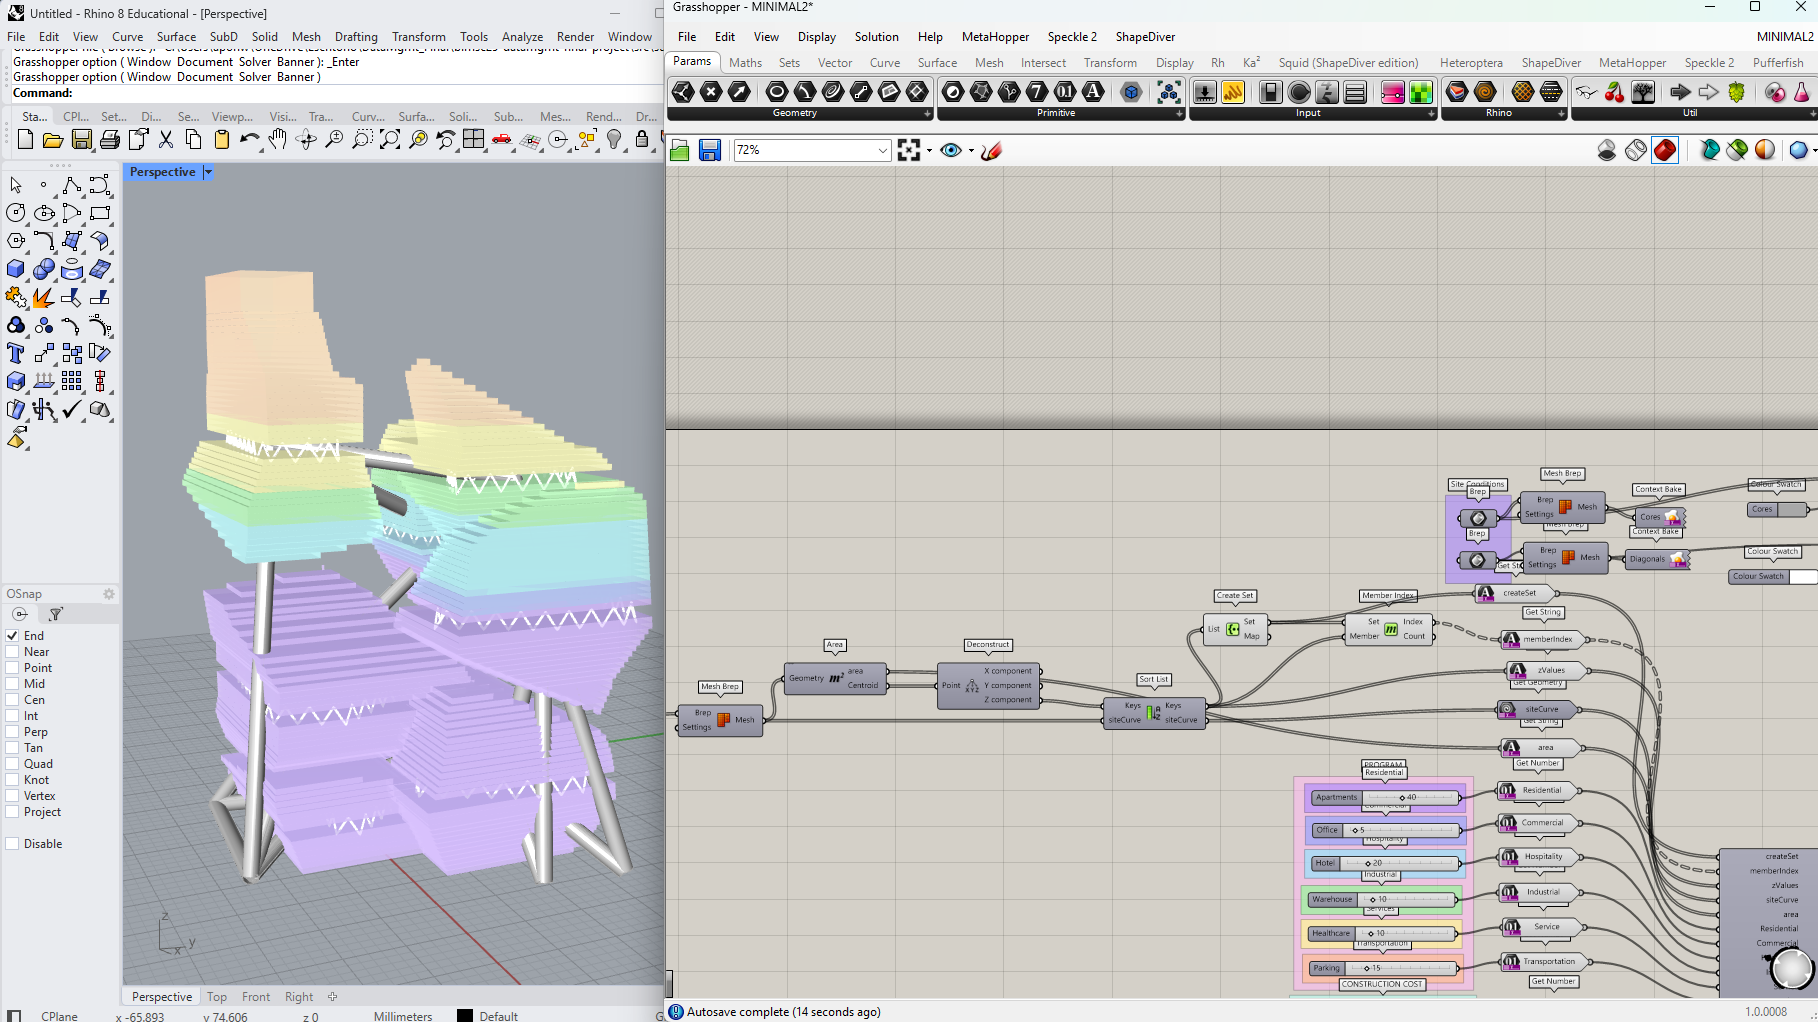Open the MINIMAL2 document name at menu bar right
This screenshot has height=1022, width=1818.
[1785, 37]
